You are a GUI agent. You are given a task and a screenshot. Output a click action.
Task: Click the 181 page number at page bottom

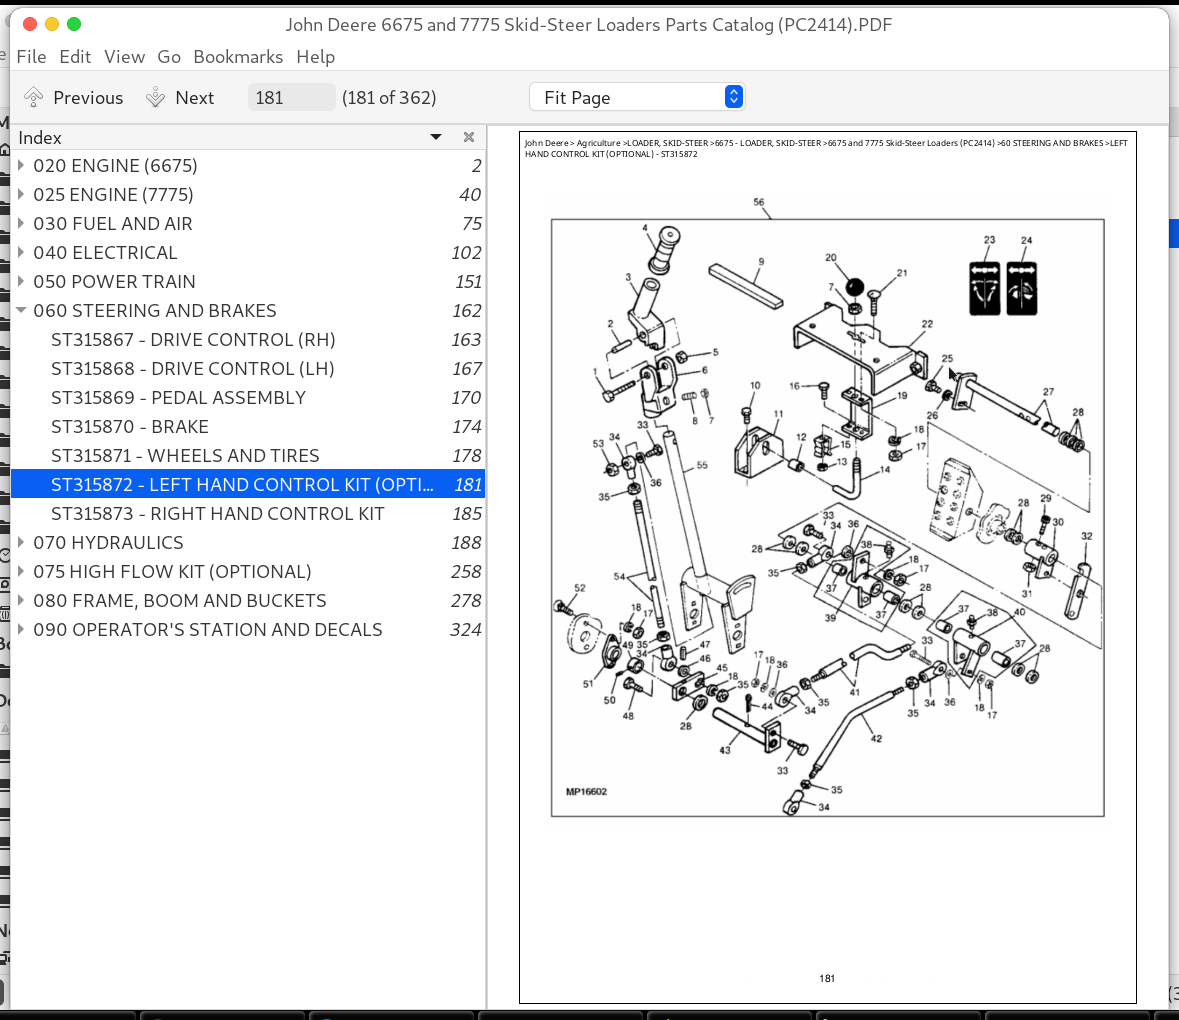pos(827,979)
